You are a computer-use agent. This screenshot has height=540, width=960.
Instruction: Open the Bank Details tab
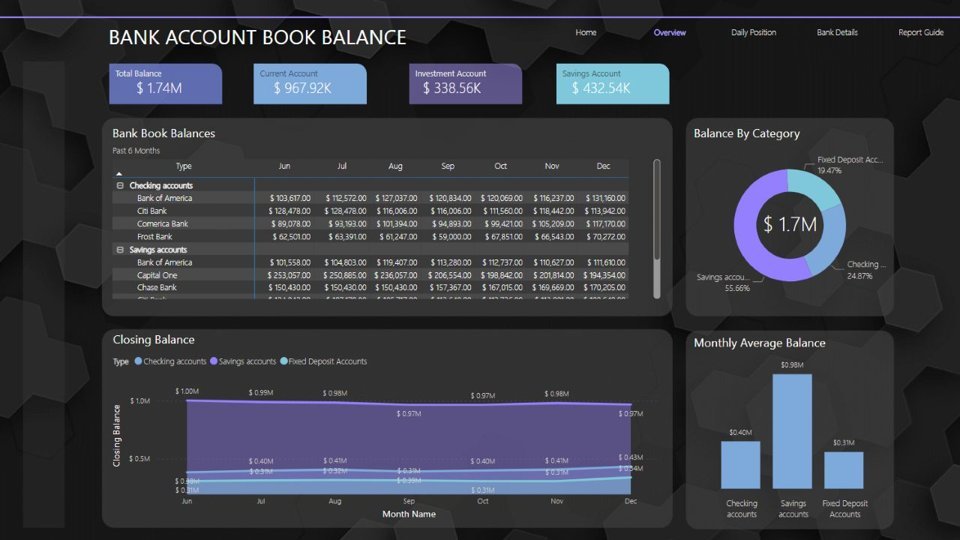tap(837, 32)
